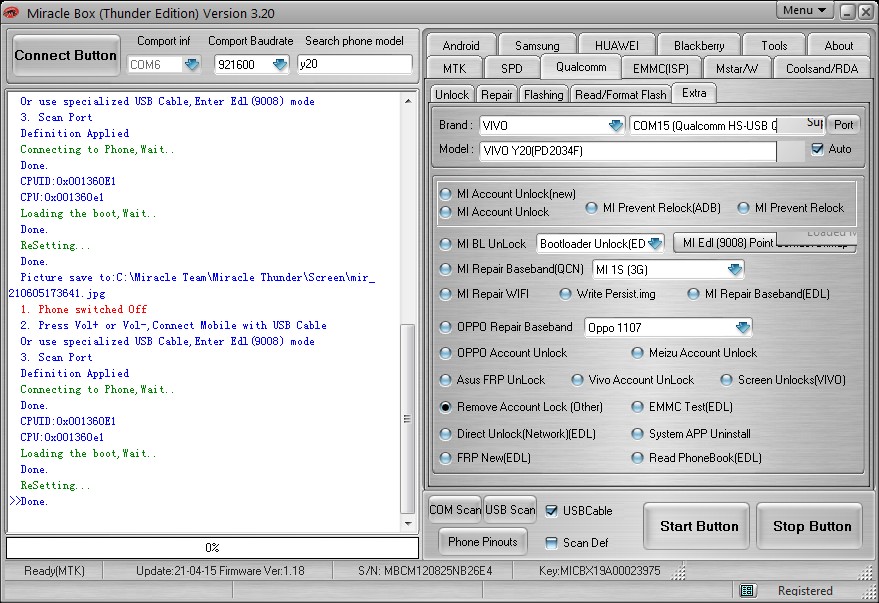The width and height of the screenshot is (879, 603).
Task: Select MI Repair Baseband(QCN) option
Action: tap(446, 269)
